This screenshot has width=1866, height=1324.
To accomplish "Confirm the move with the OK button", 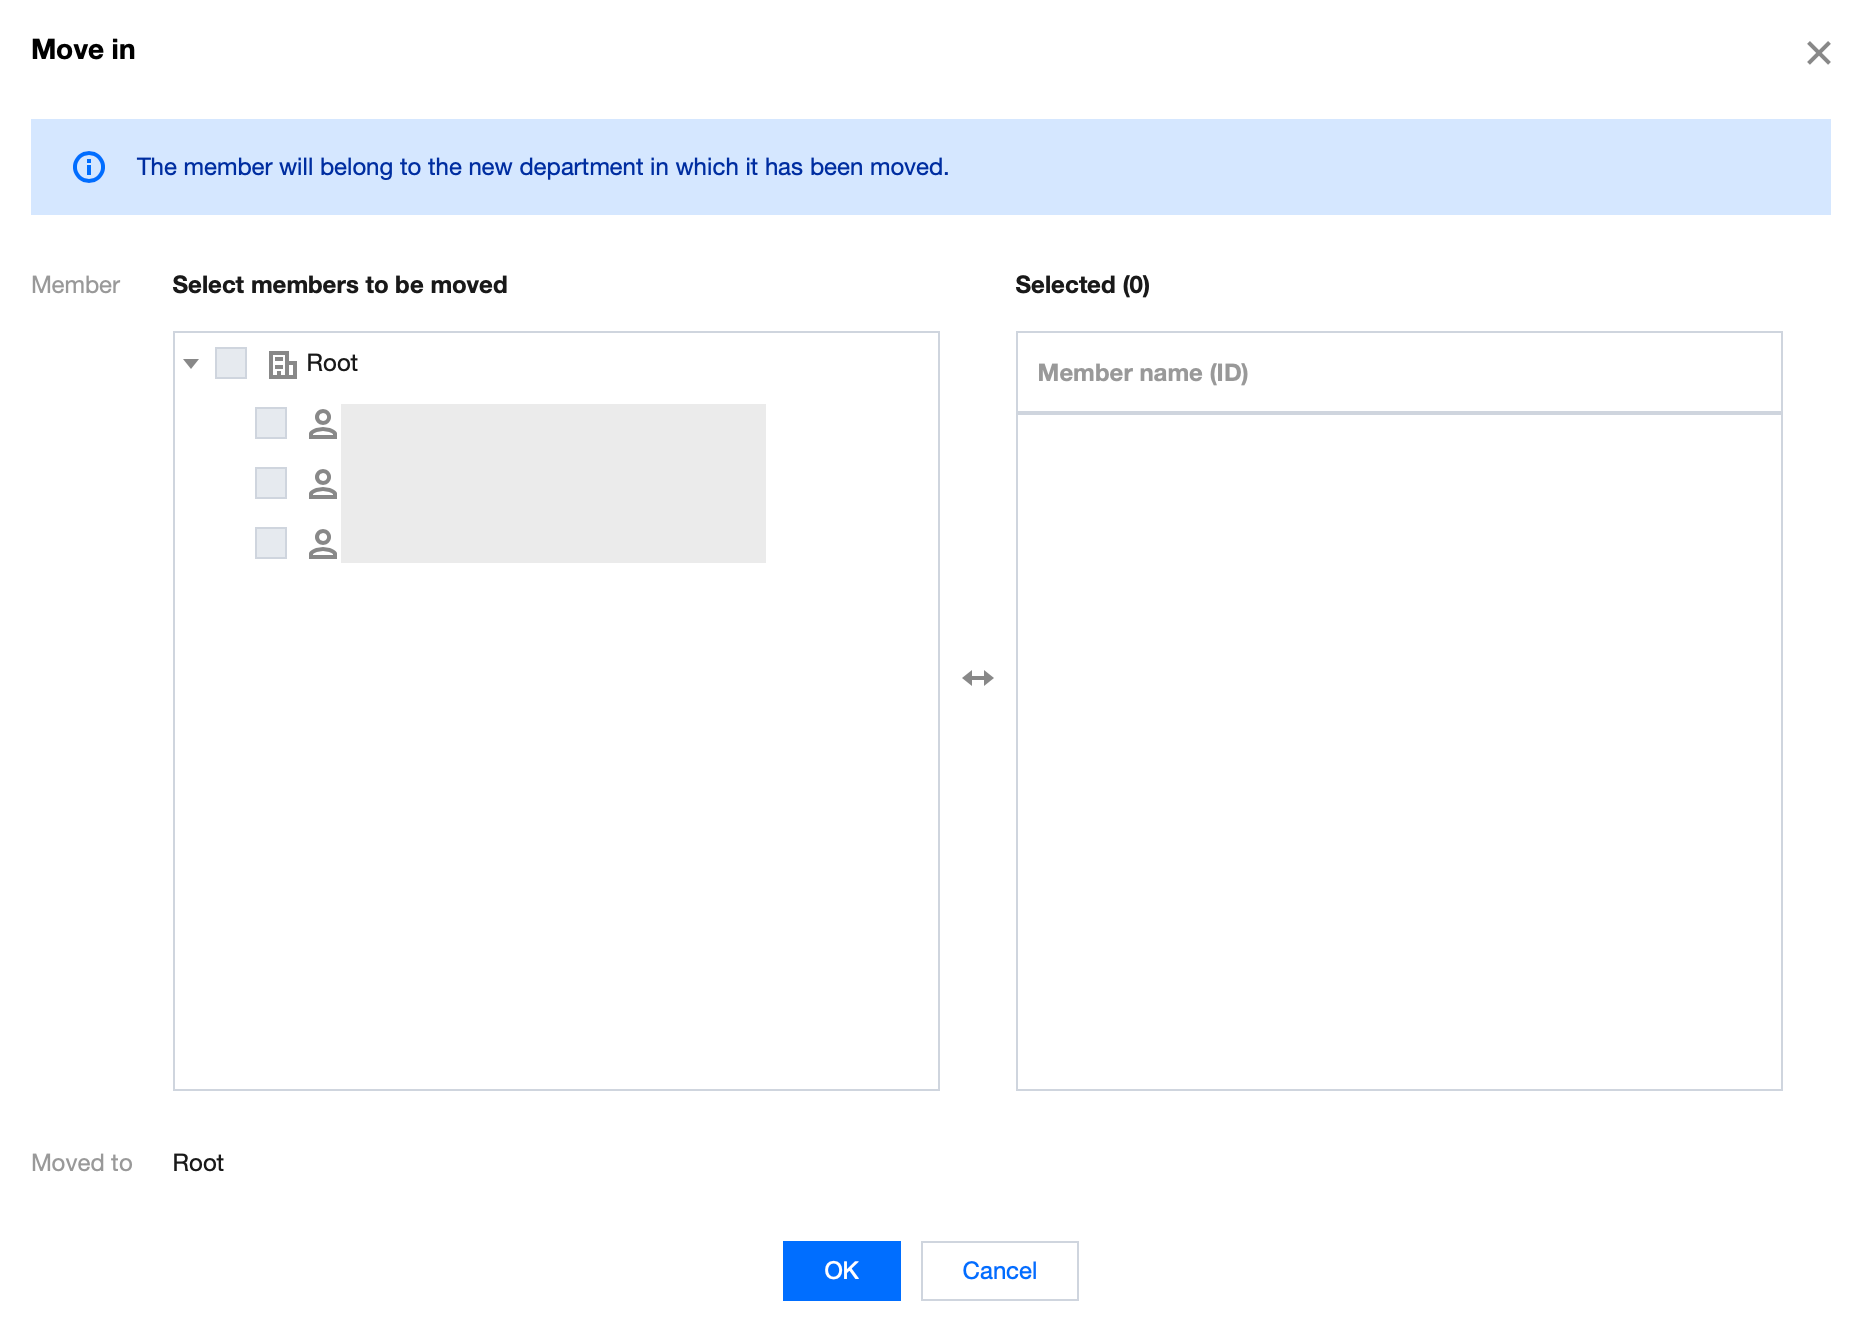I will 841,1270.
